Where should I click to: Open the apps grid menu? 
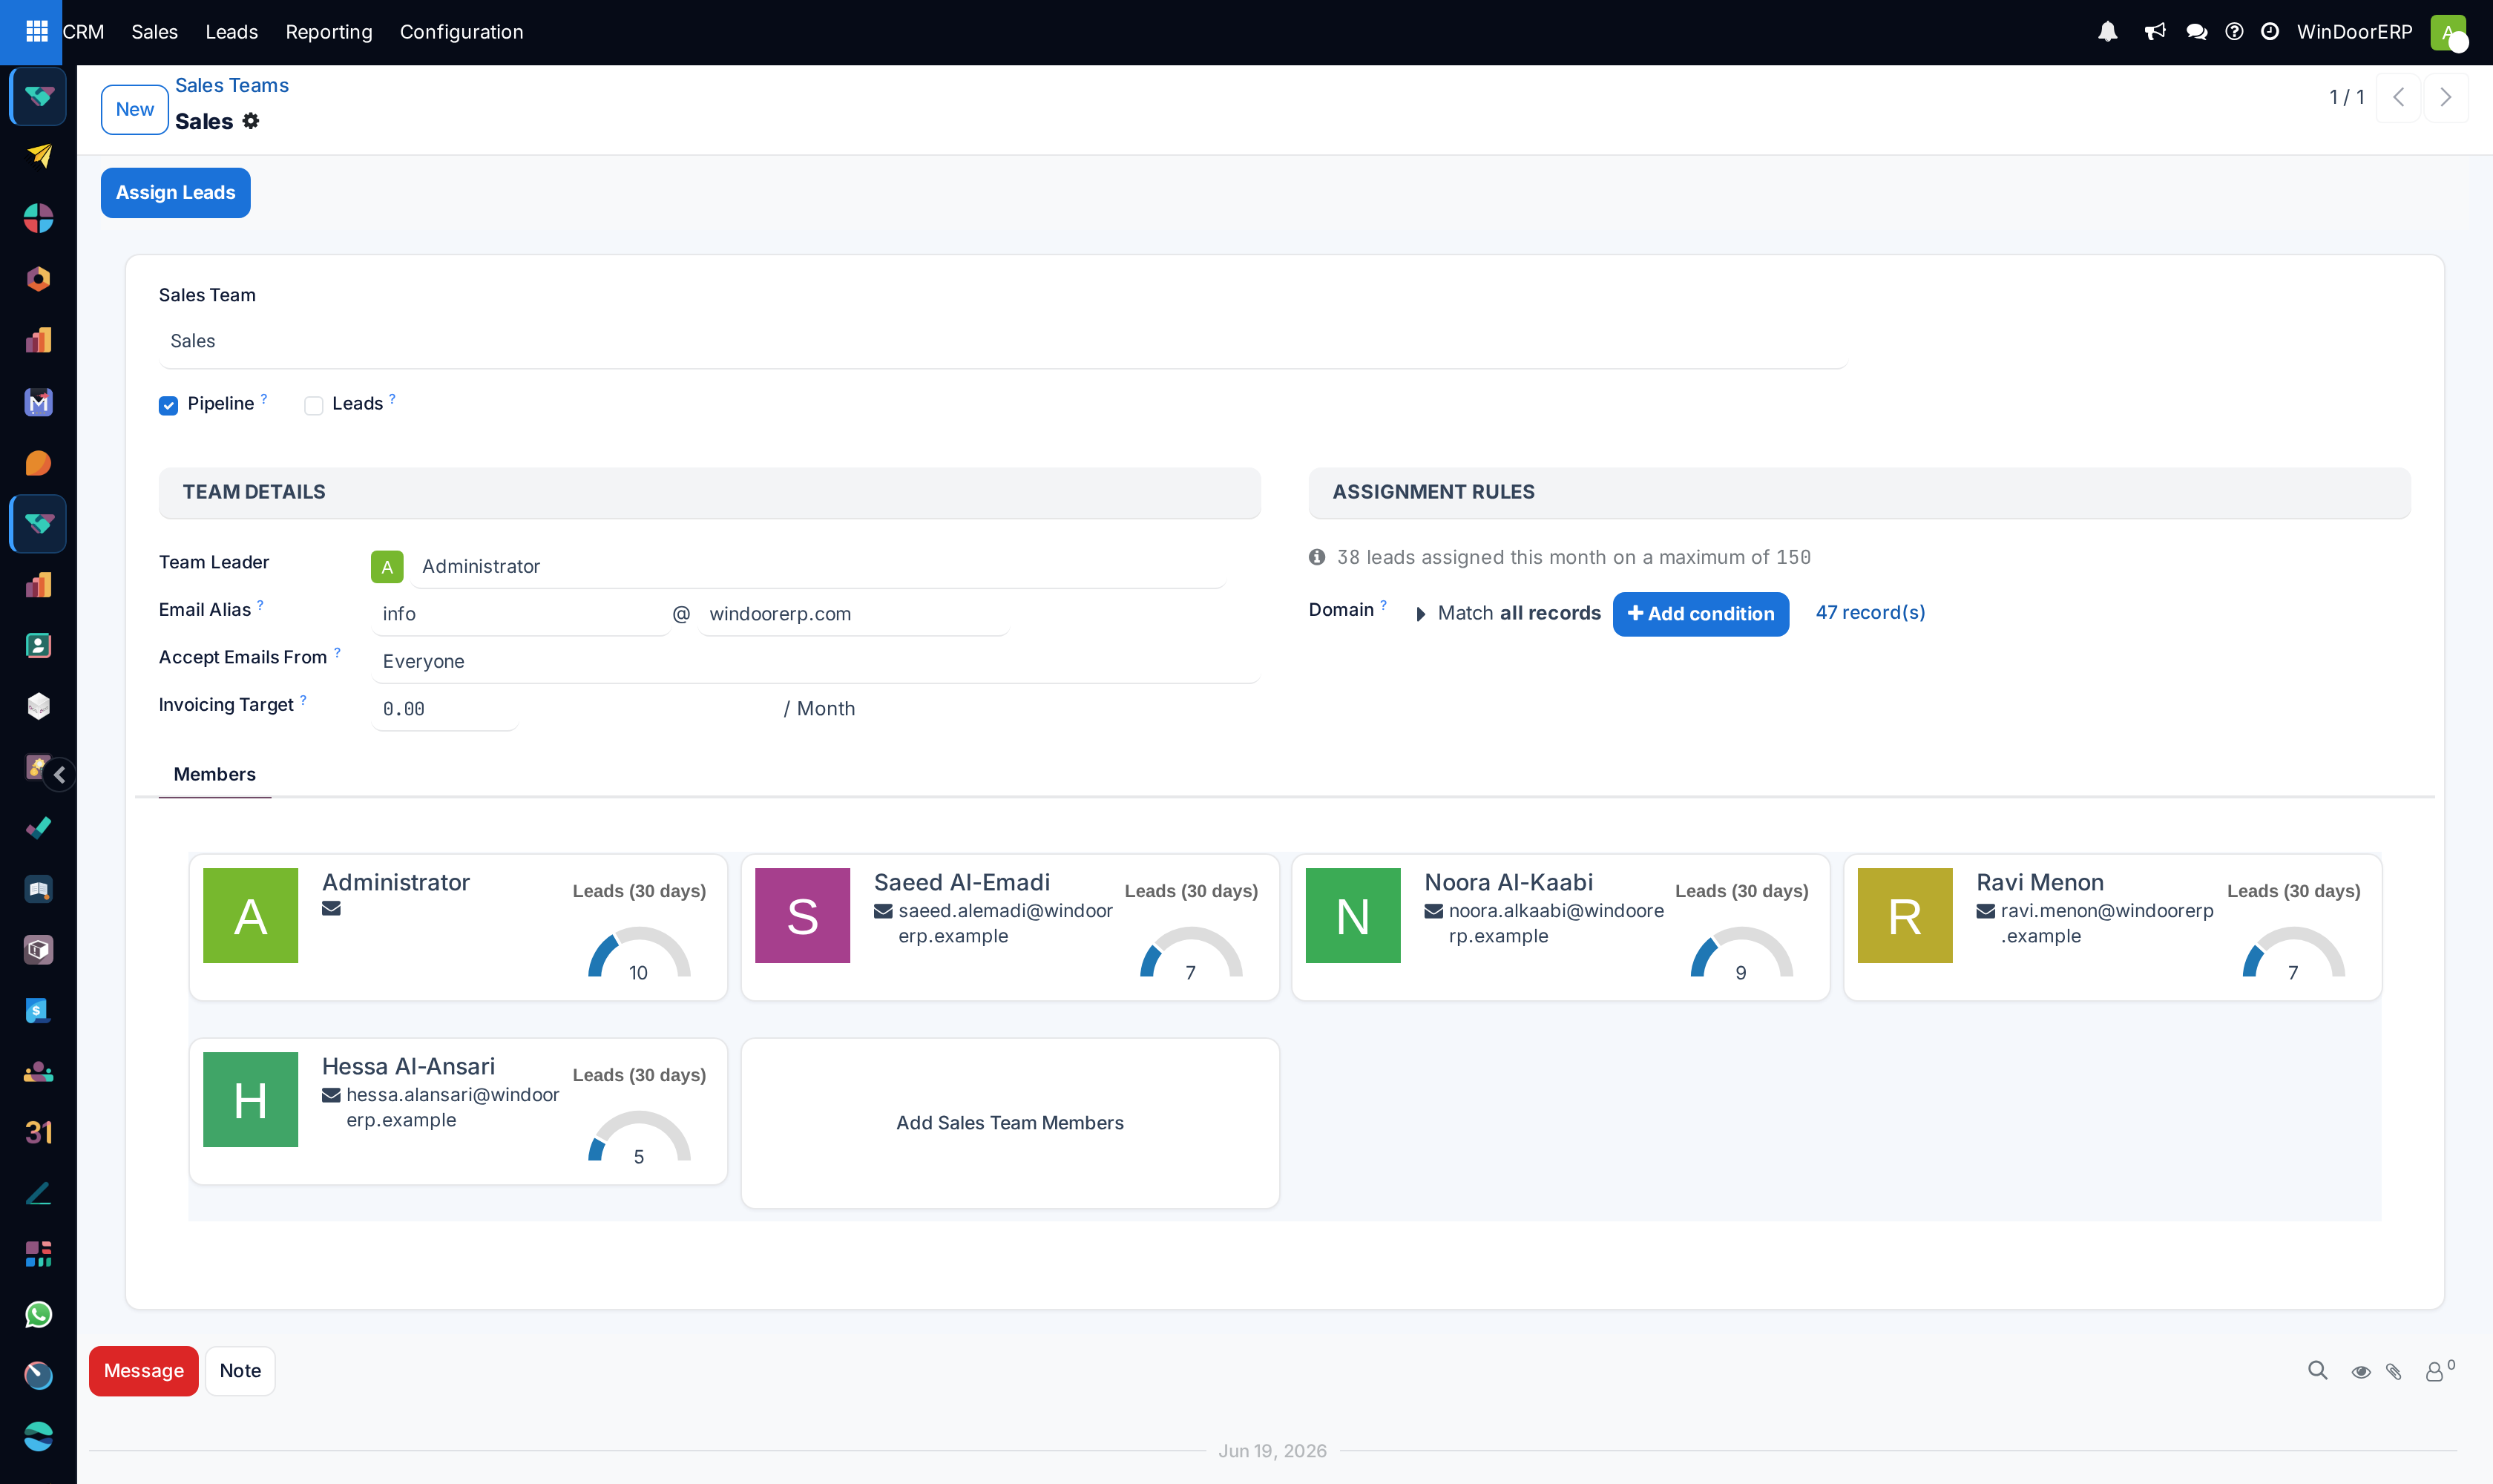coord(36,32)
